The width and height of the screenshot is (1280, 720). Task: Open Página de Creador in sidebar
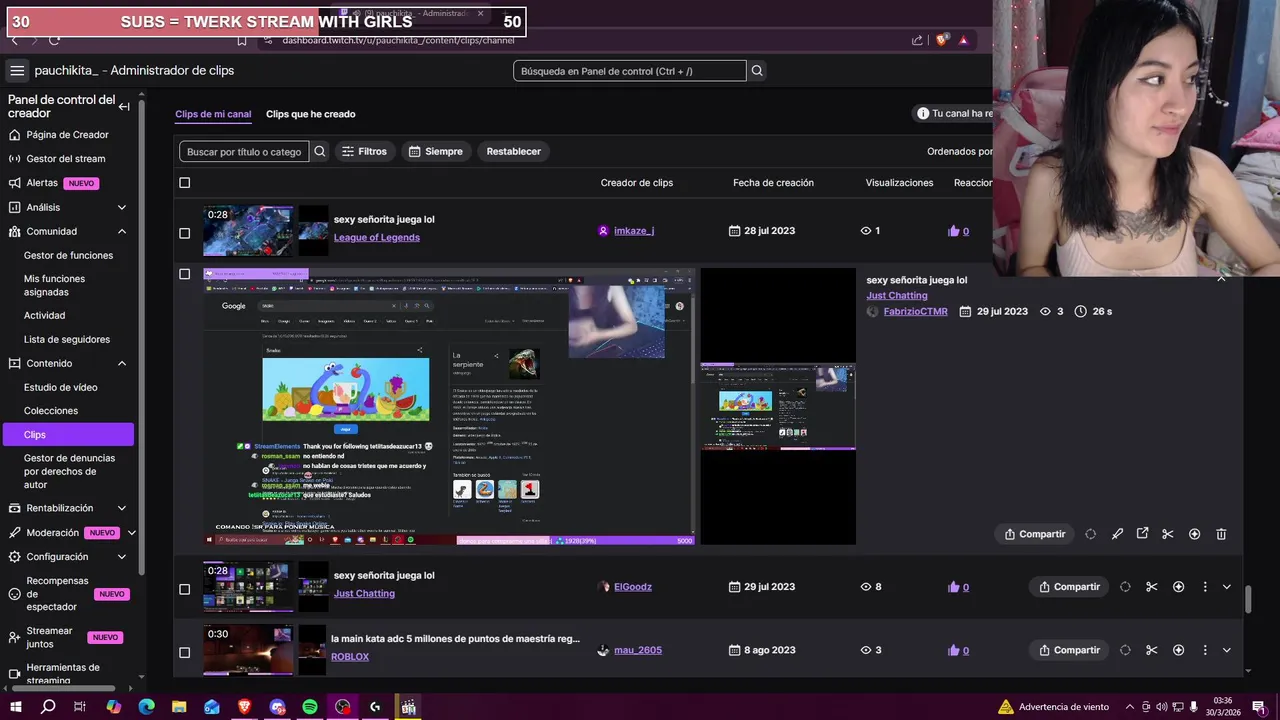pos(68,135)
